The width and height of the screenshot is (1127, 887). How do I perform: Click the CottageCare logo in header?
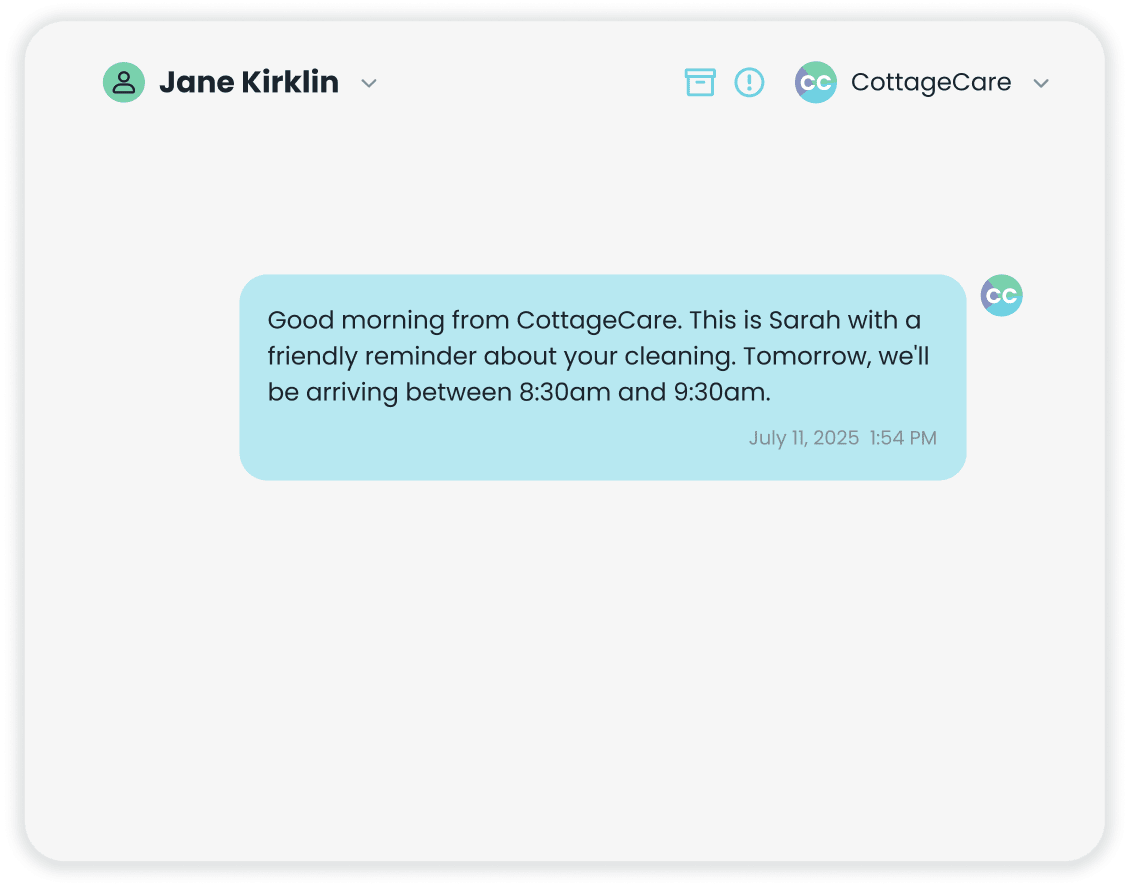point(816,82)
